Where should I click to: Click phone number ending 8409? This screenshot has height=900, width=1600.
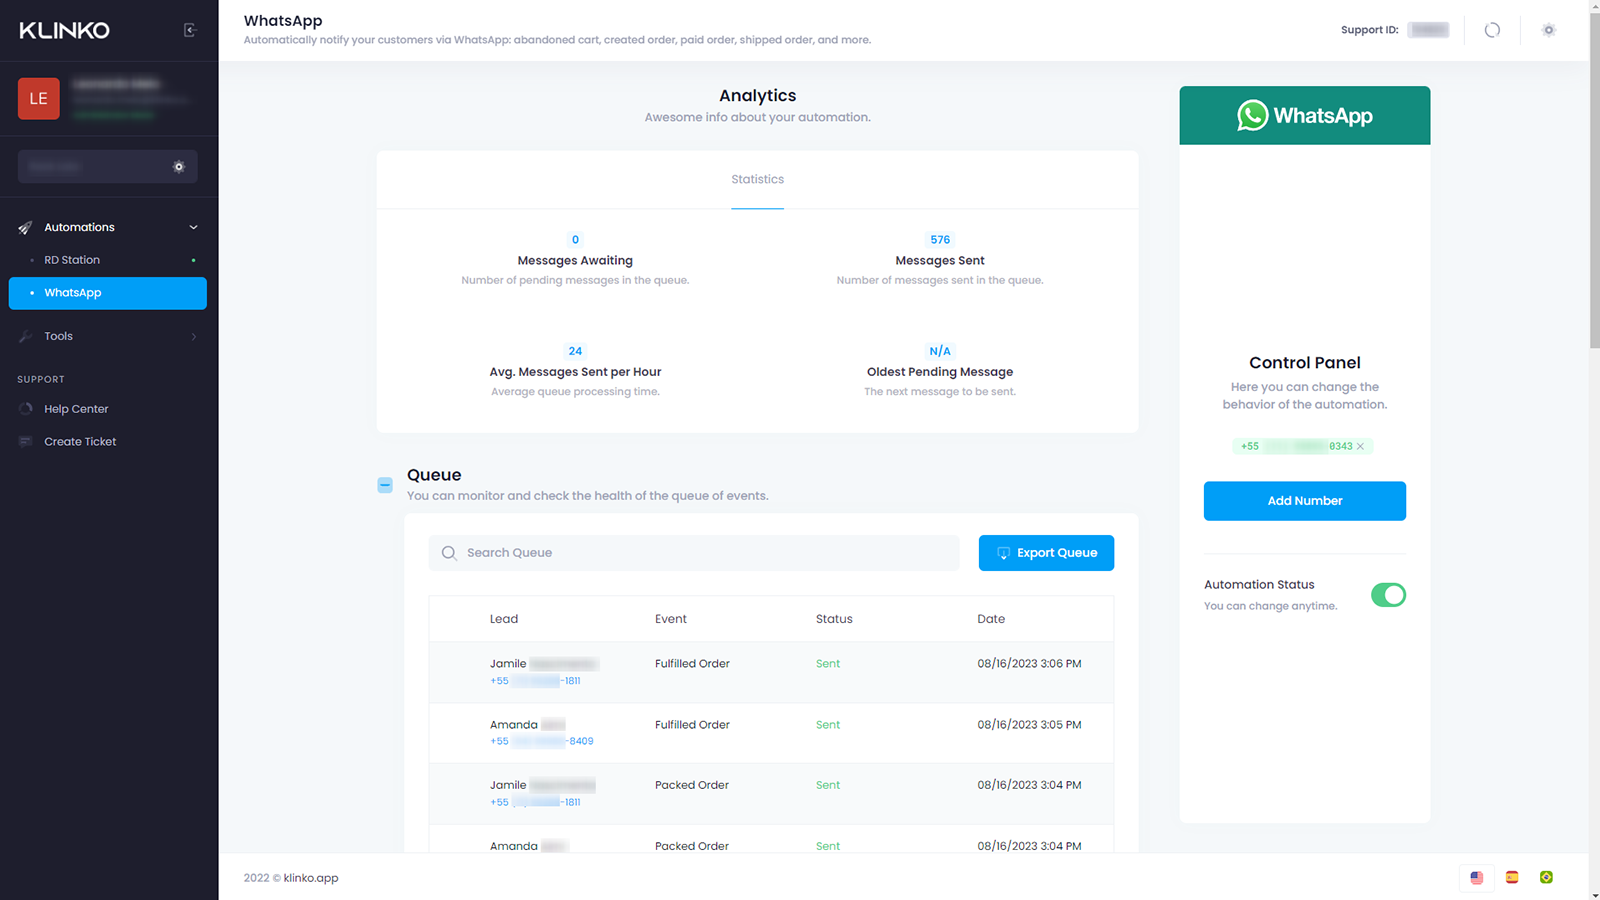(x=542, y=742)
